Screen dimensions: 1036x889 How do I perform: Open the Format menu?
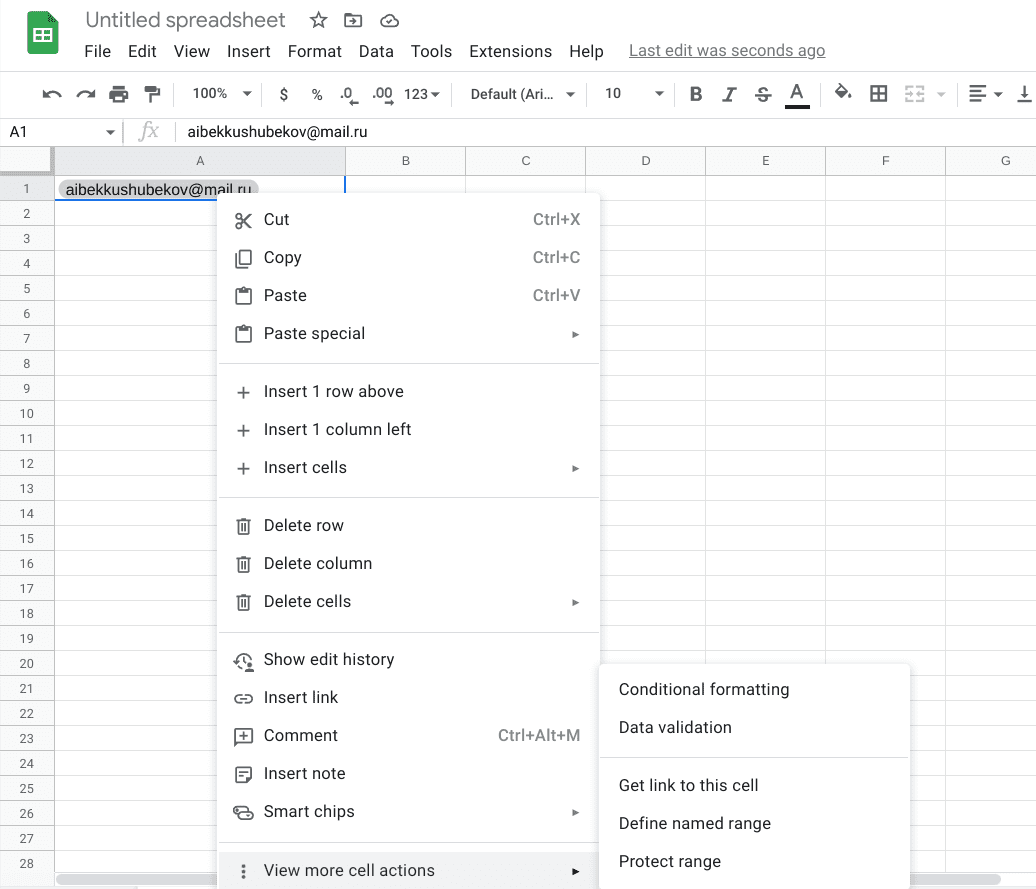(314, 51)
